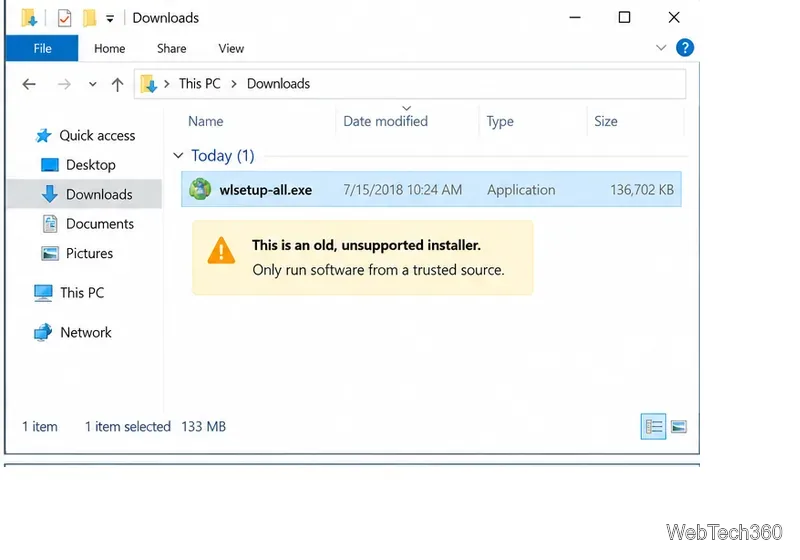The image size is (800, 560).
Task: Click the New folder icon in quick access toolbar
Action: click(89, 18)
